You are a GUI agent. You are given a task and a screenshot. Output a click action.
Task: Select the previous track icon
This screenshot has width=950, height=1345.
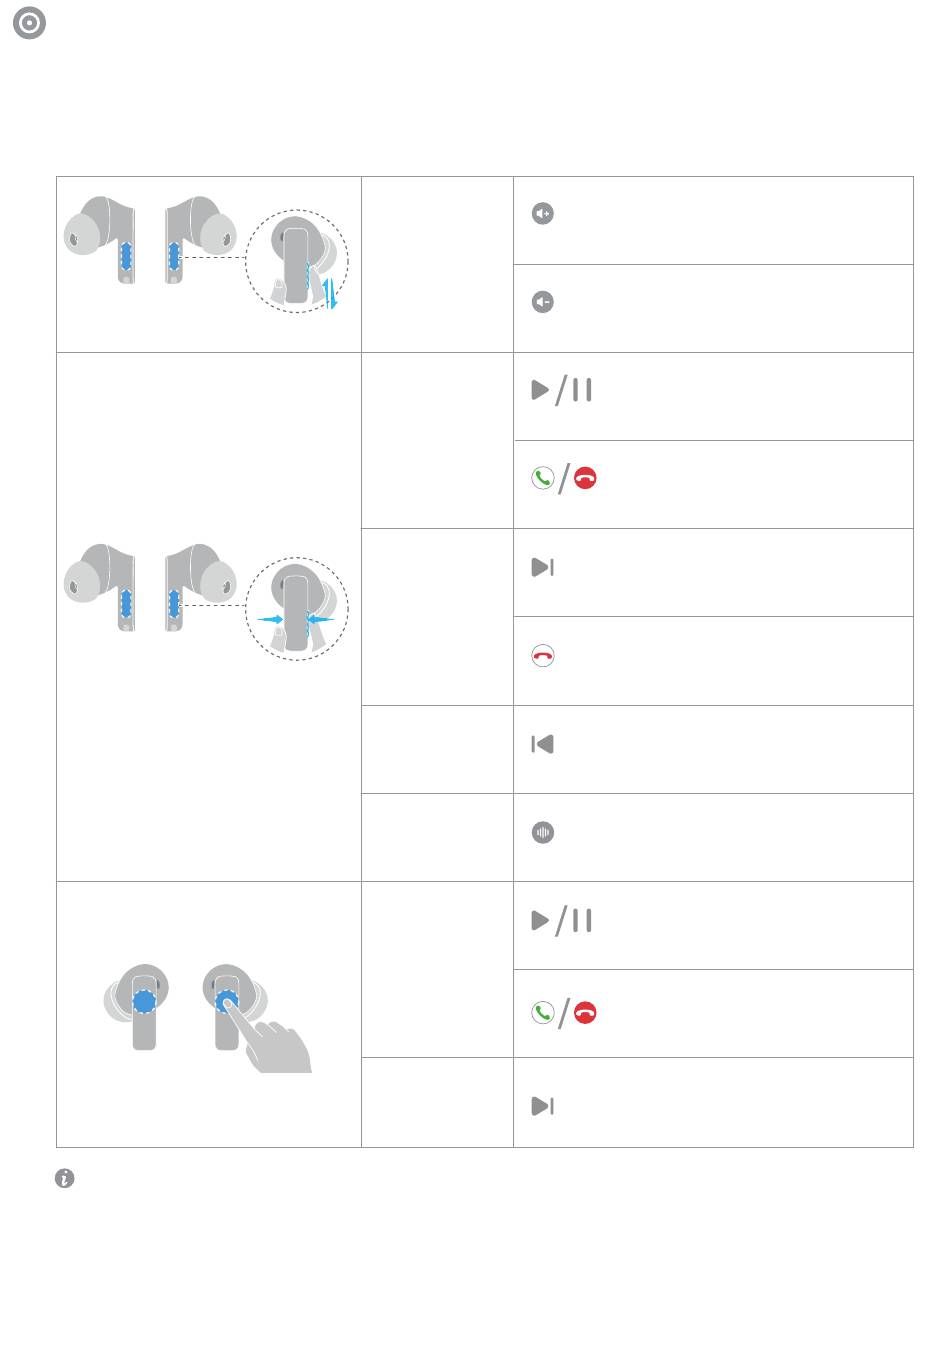point(543,744)
